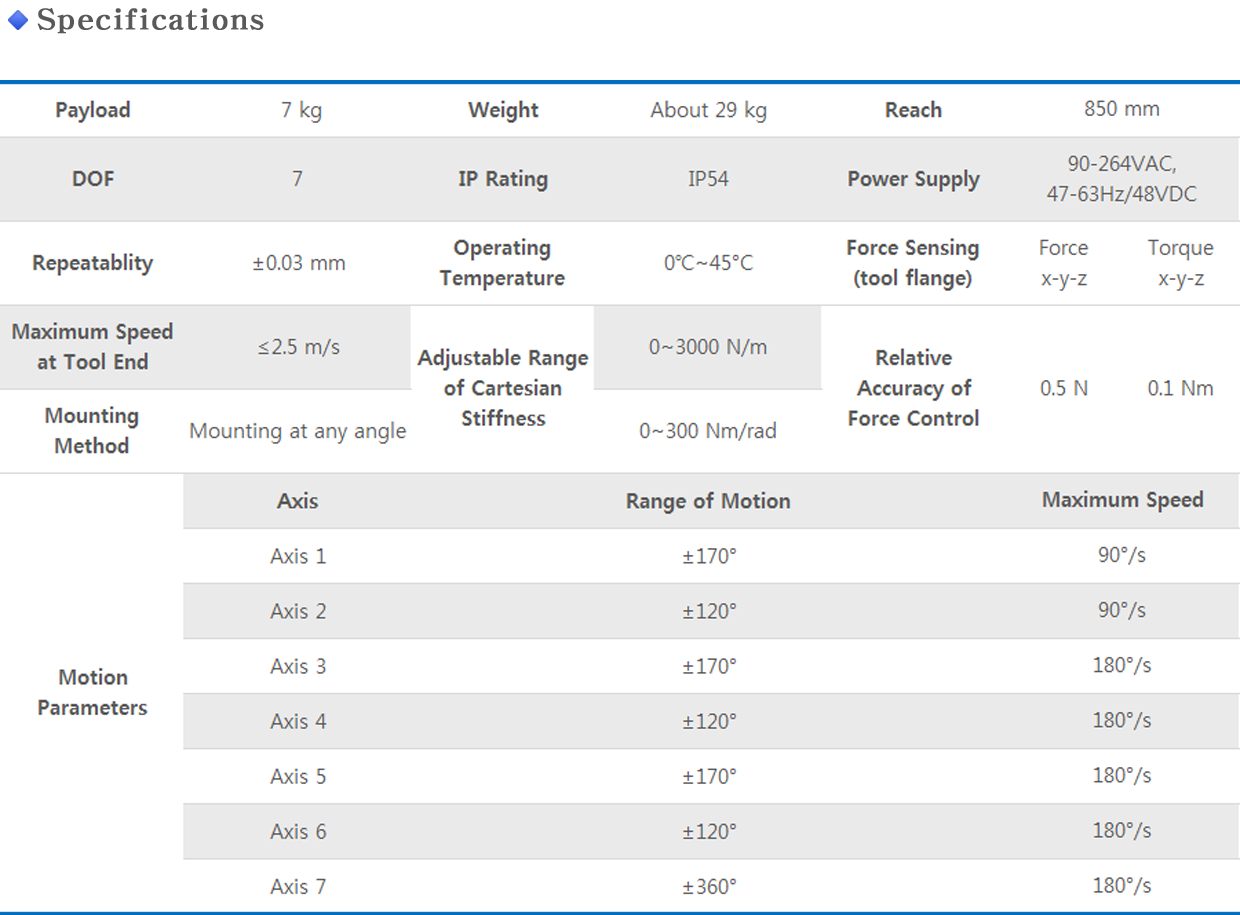Viewport: 1240px width, 915px height.
Task: Click the Maximum Speed at Tool End label
Action: (x=92, y=347)
